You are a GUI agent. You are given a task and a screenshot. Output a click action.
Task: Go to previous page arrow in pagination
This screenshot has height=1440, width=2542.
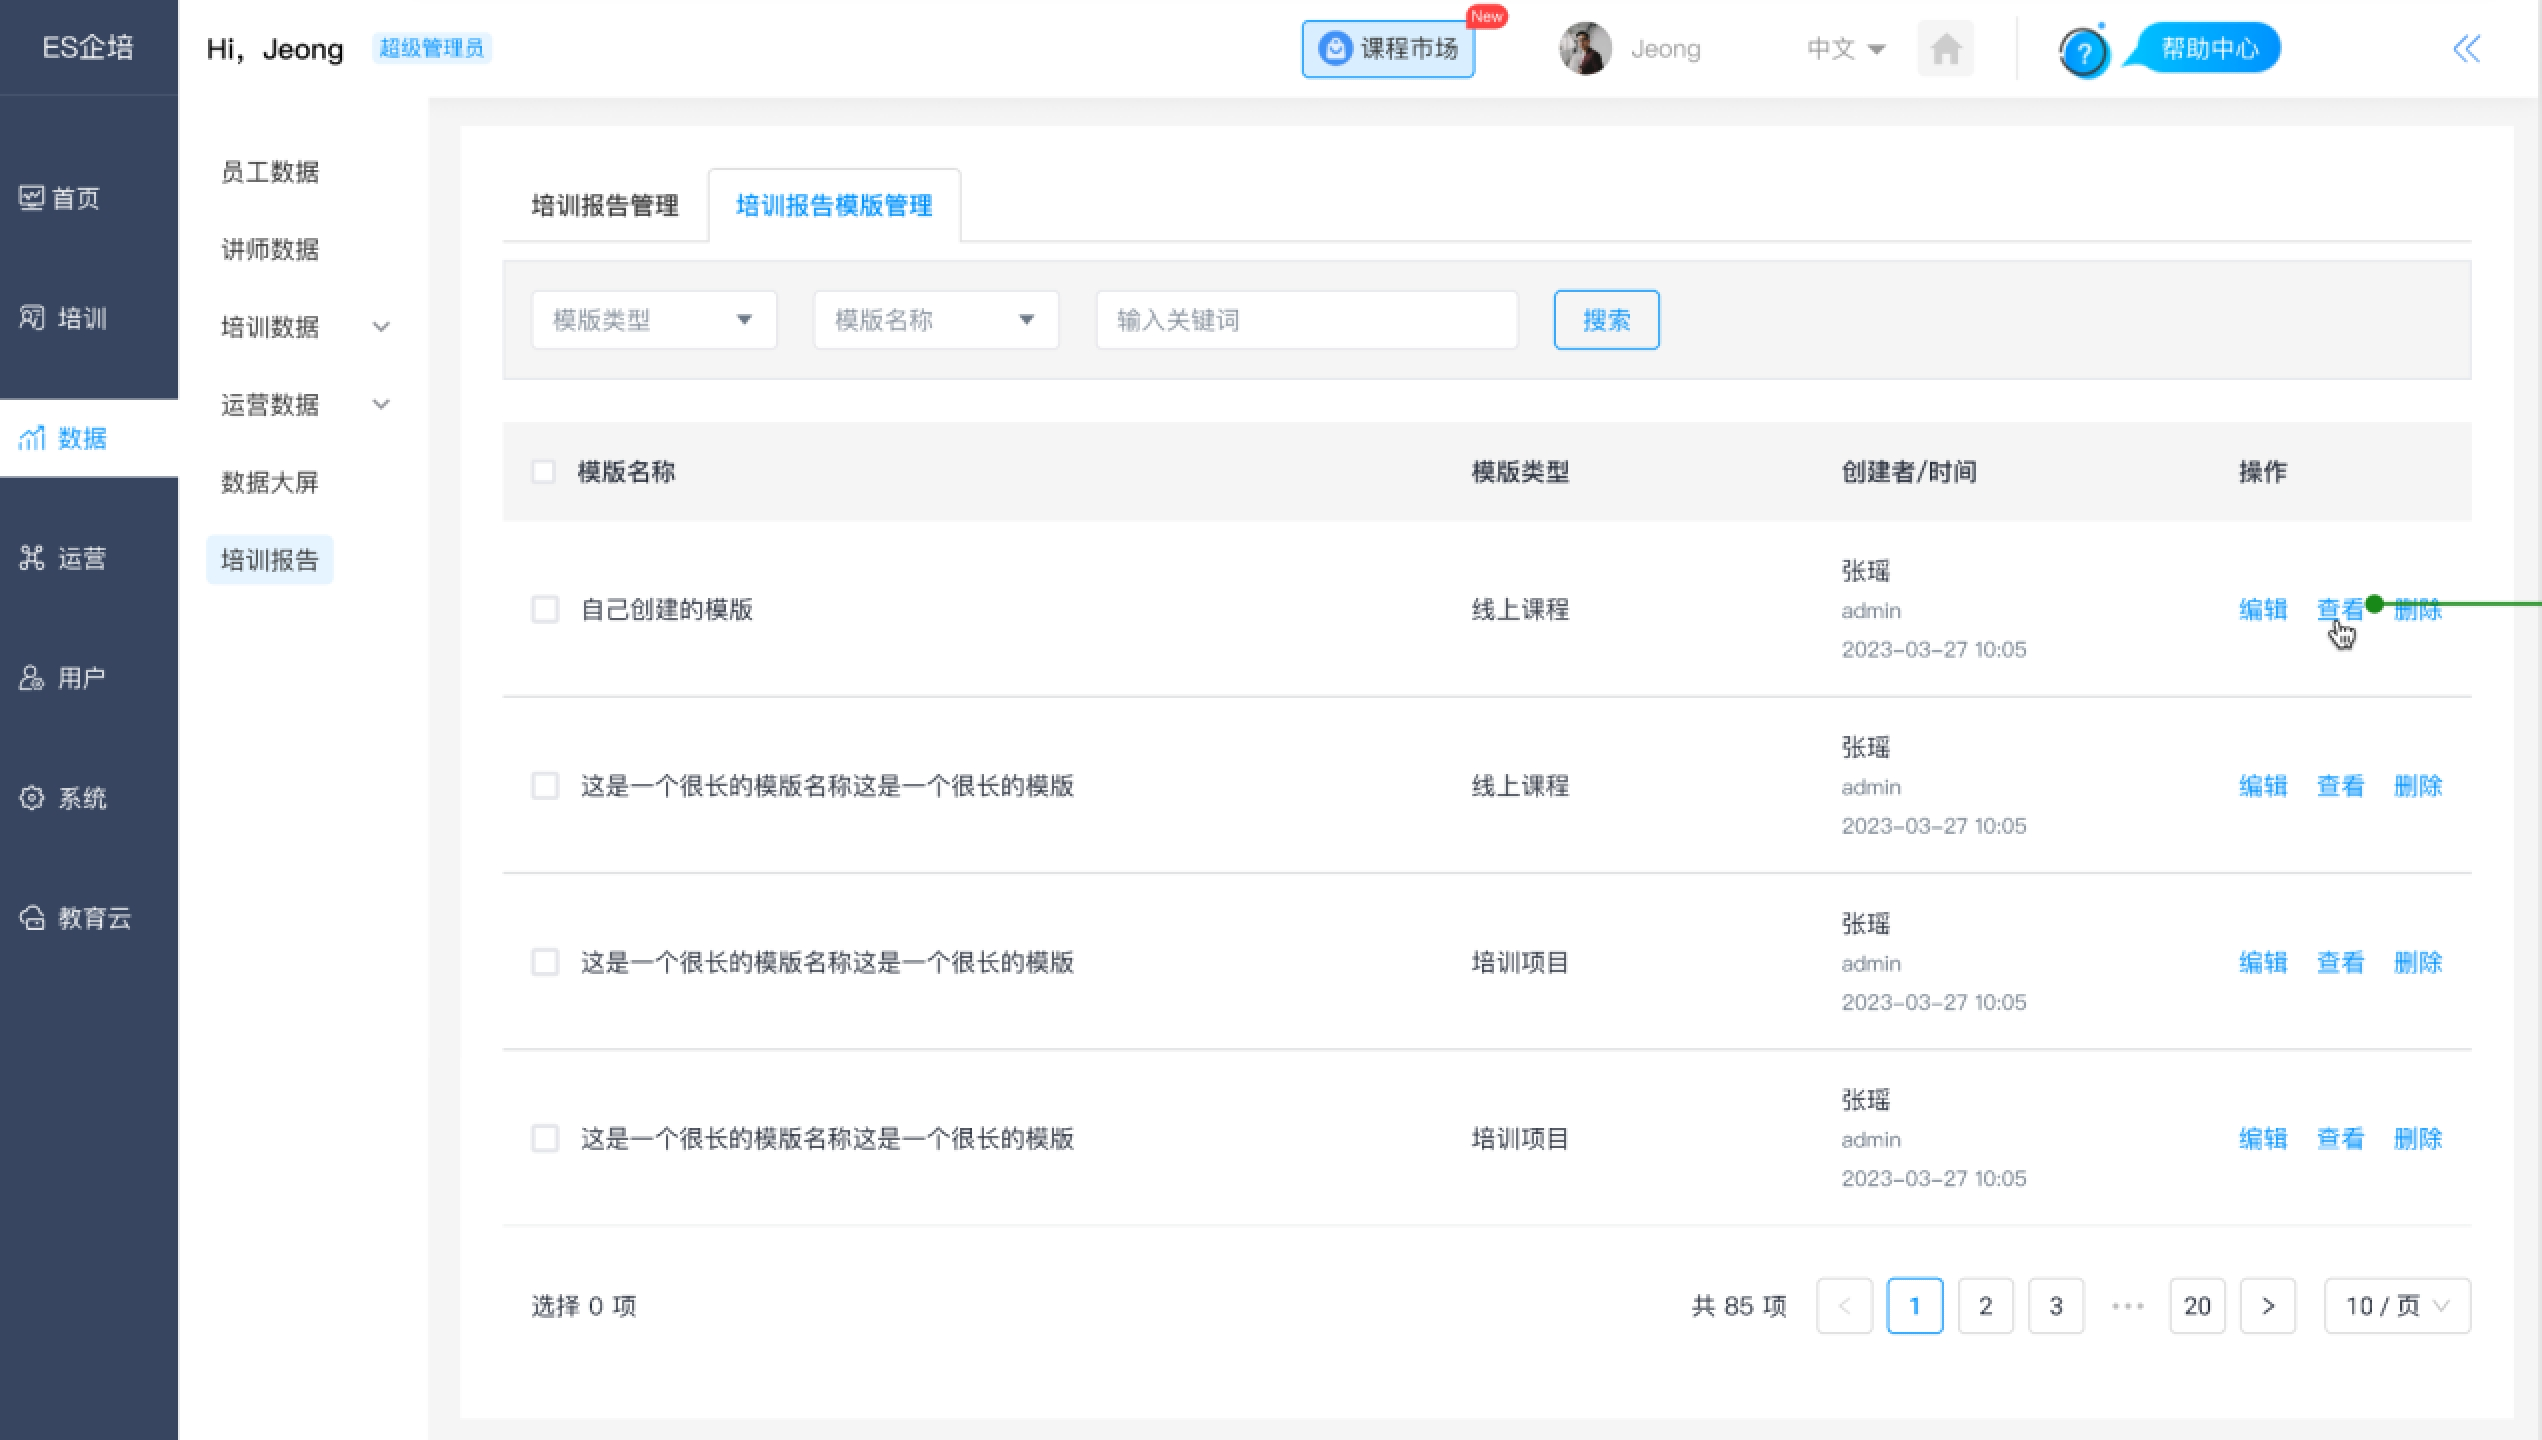(x=1844, y=1306)
